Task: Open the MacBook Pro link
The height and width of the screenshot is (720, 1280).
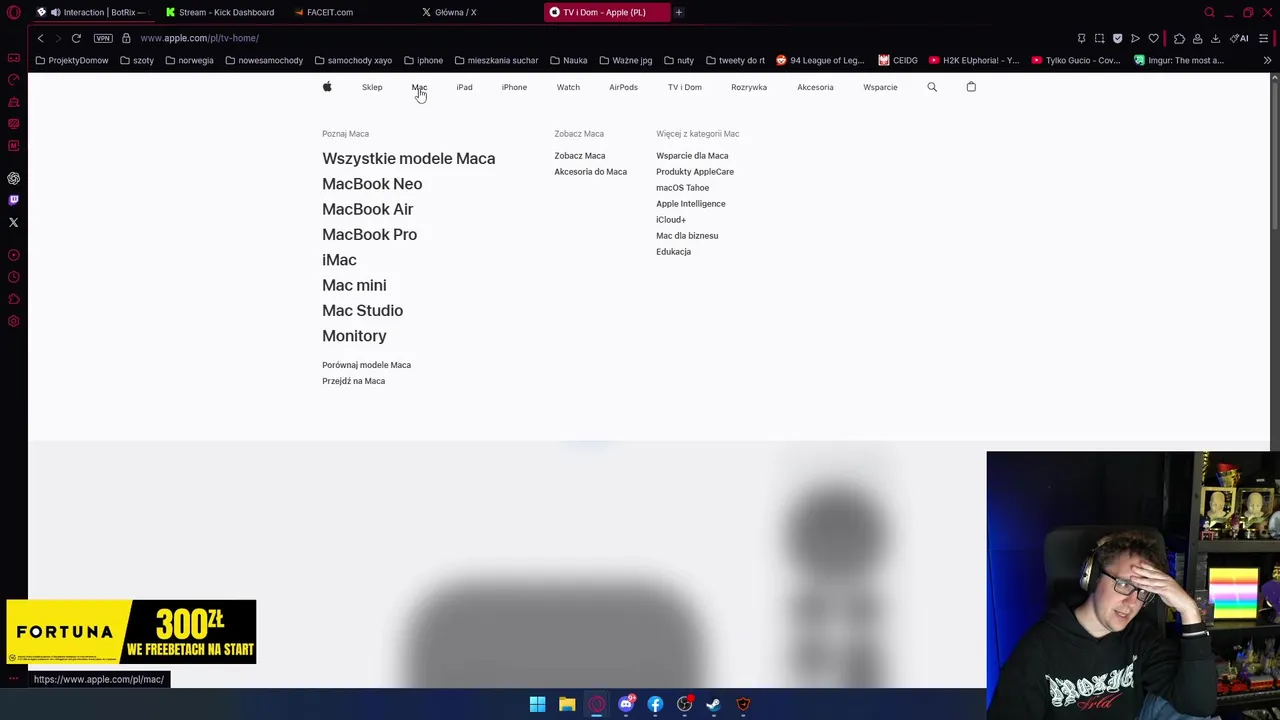Action: (x=369, y=234)
